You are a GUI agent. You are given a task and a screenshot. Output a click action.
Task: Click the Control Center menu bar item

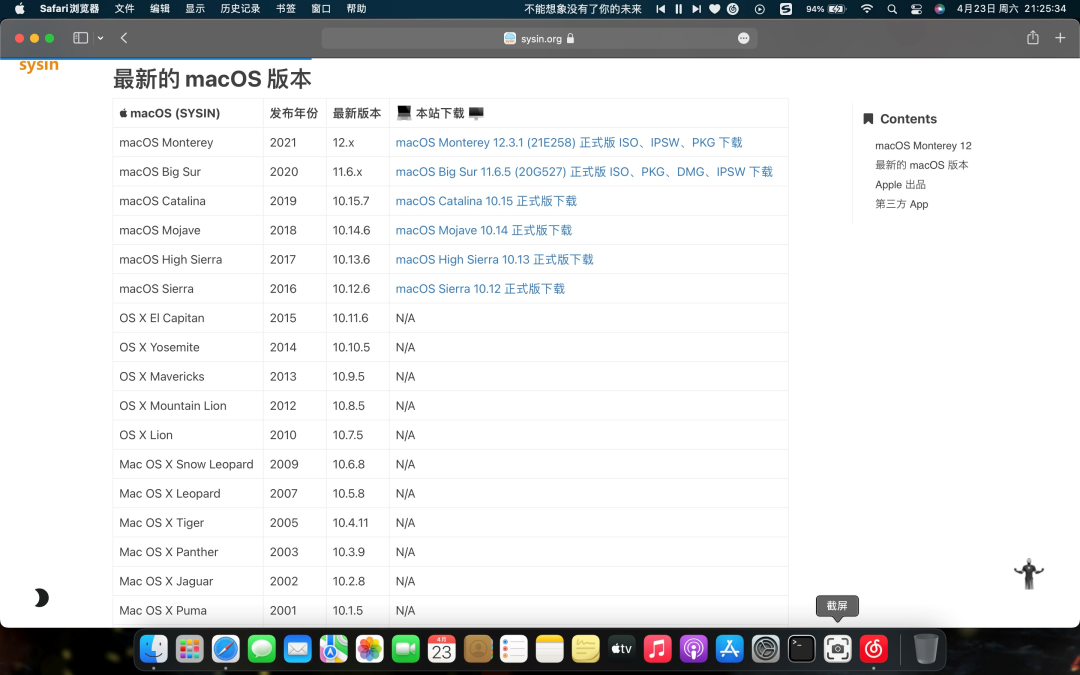tap(916, 9)
